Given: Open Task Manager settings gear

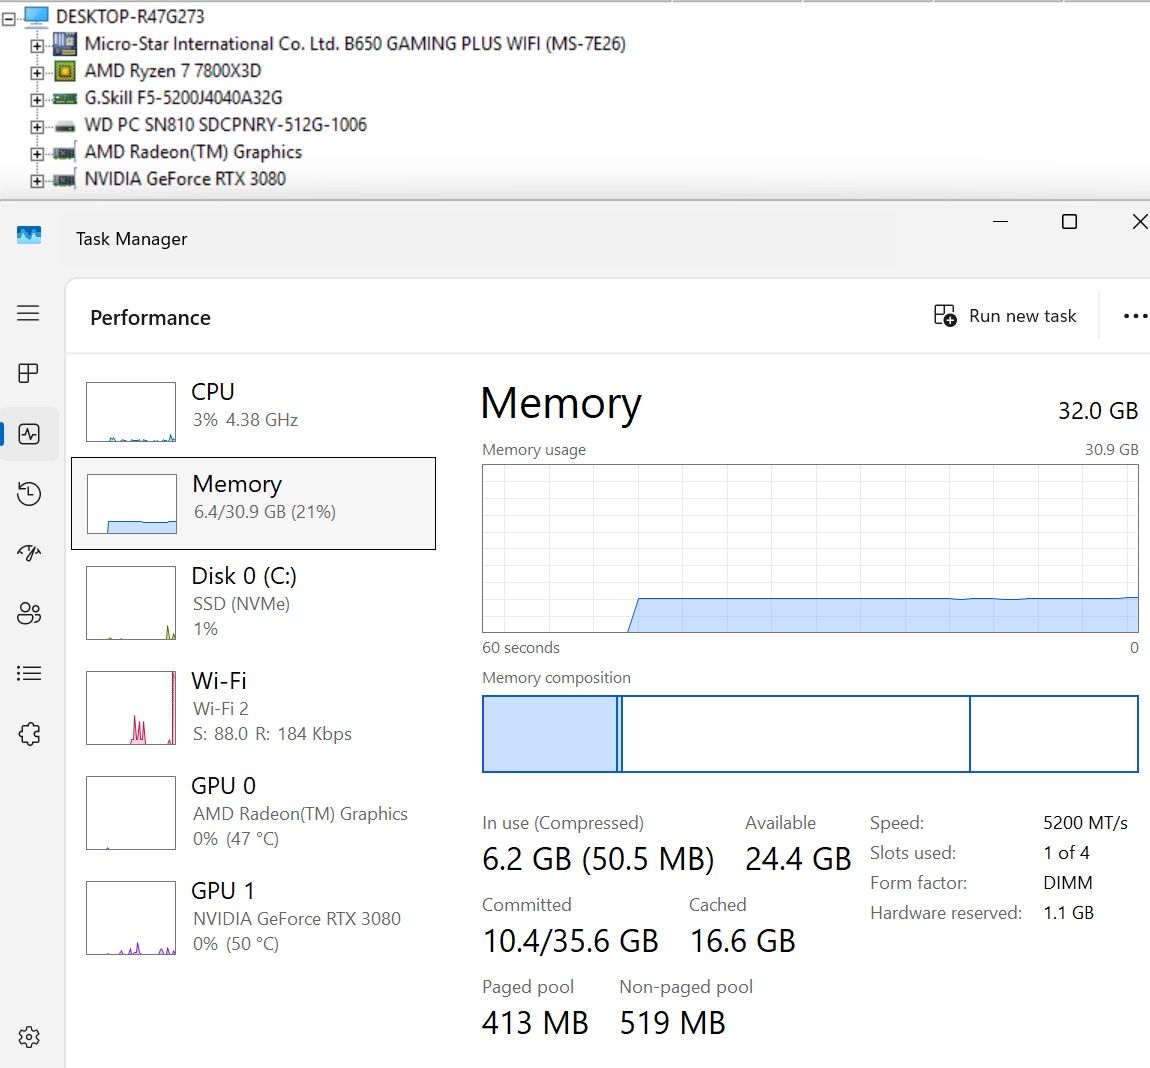Looking at the screenshot, I should tap(29, 1036).
